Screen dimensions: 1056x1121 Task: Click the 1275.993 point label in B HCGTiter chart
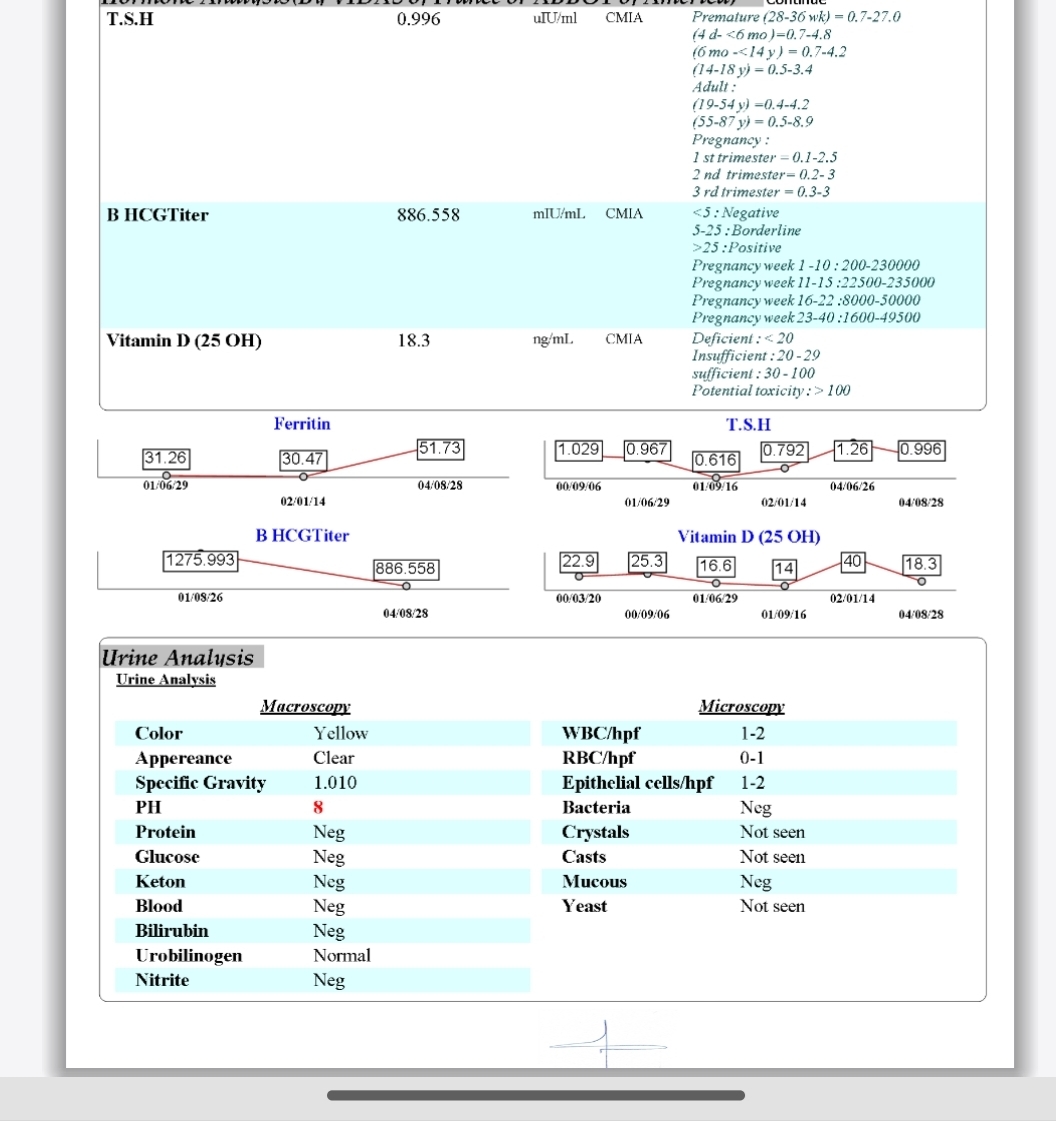click(200, 561)
